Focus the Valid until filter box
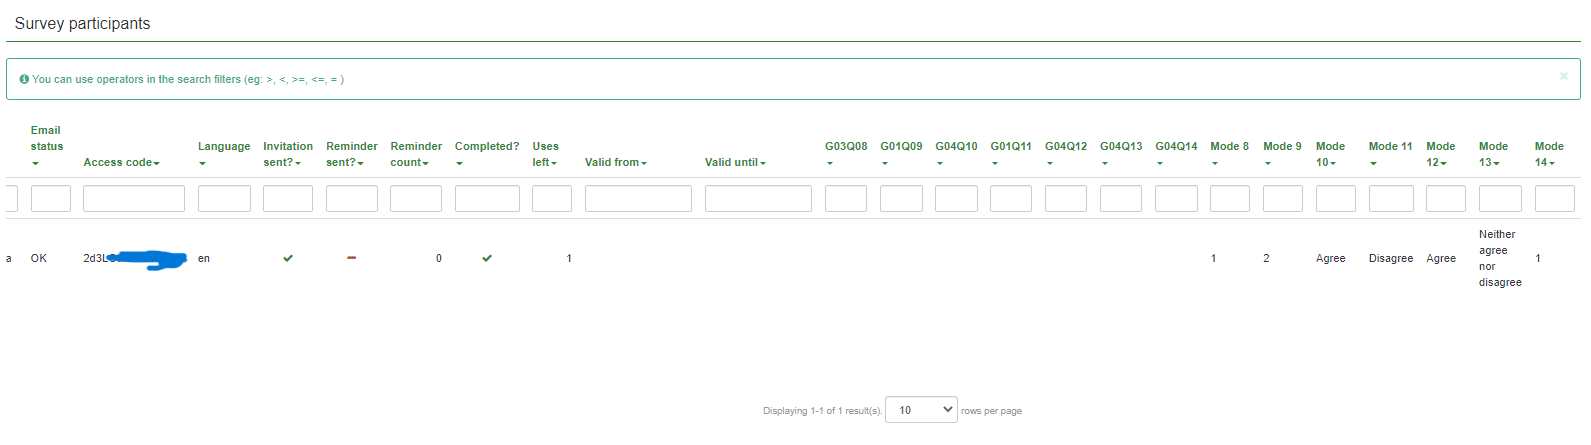Screen dimensions: 1591x445 click(758, 199)
